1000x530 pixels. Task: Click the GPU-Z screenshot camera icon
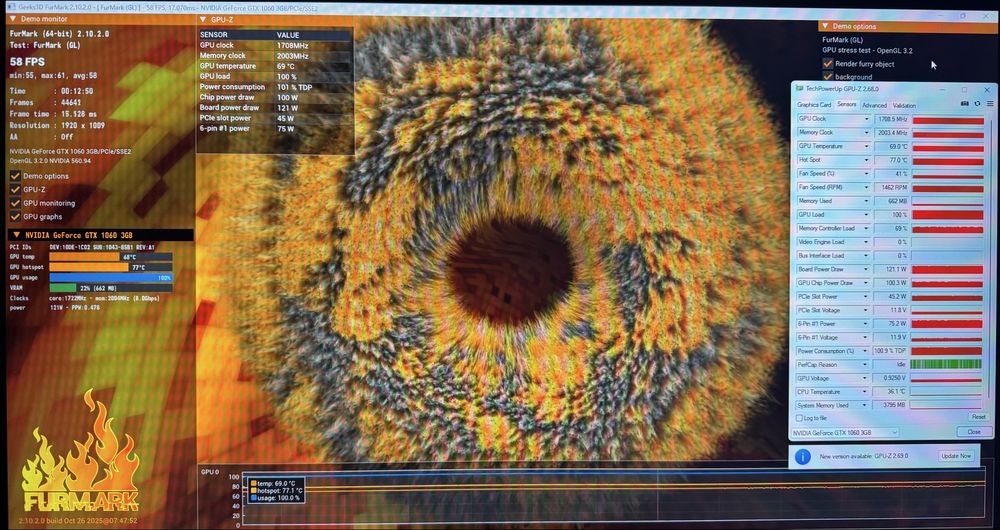pos(965,103)
